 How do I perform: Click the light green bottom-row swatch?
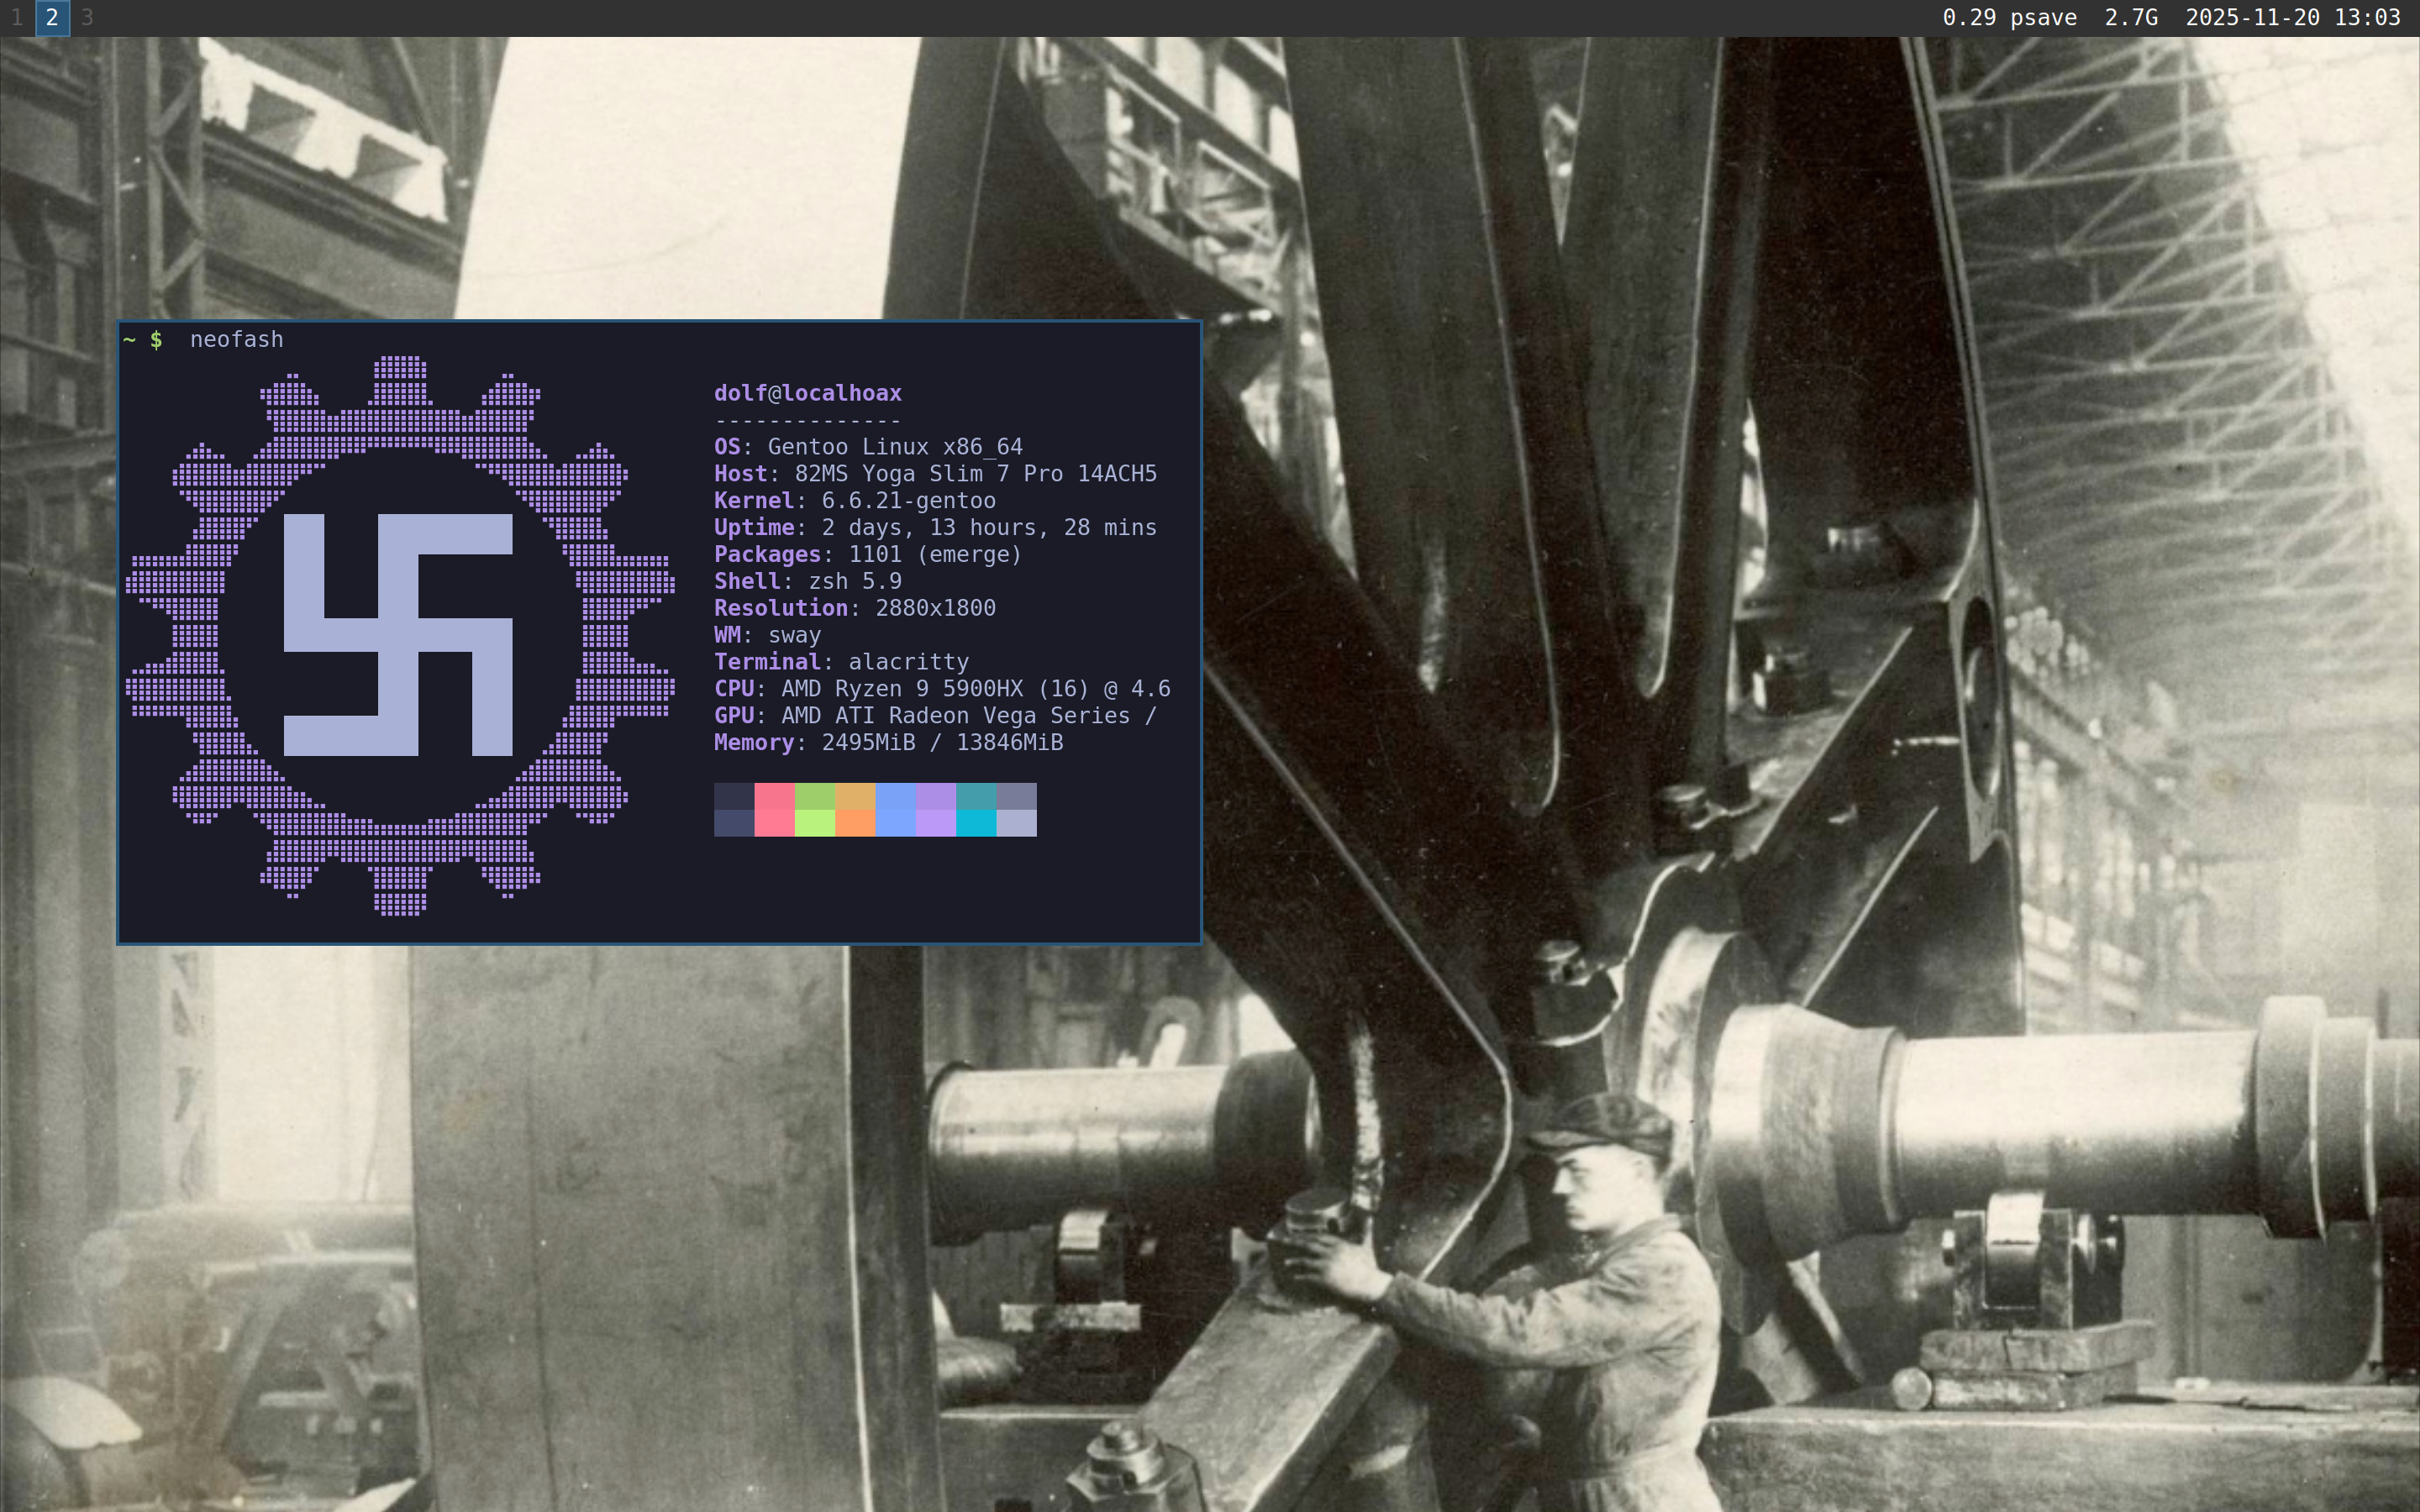coord(814,823)
